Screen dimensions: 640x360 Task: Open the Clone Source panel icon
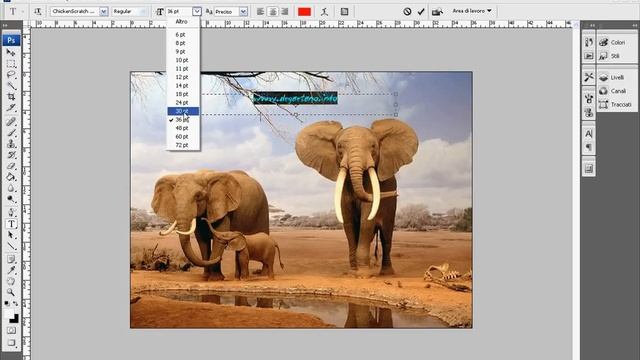click(x=589, y=112)
